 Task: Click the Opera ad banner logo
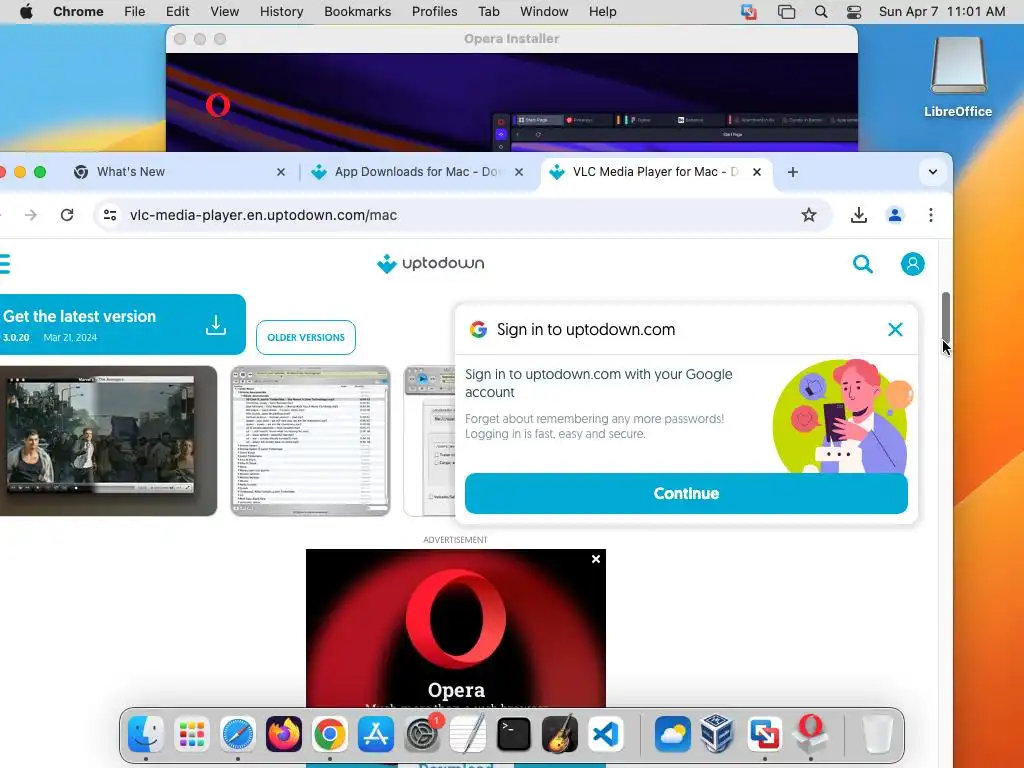(456, 618)
